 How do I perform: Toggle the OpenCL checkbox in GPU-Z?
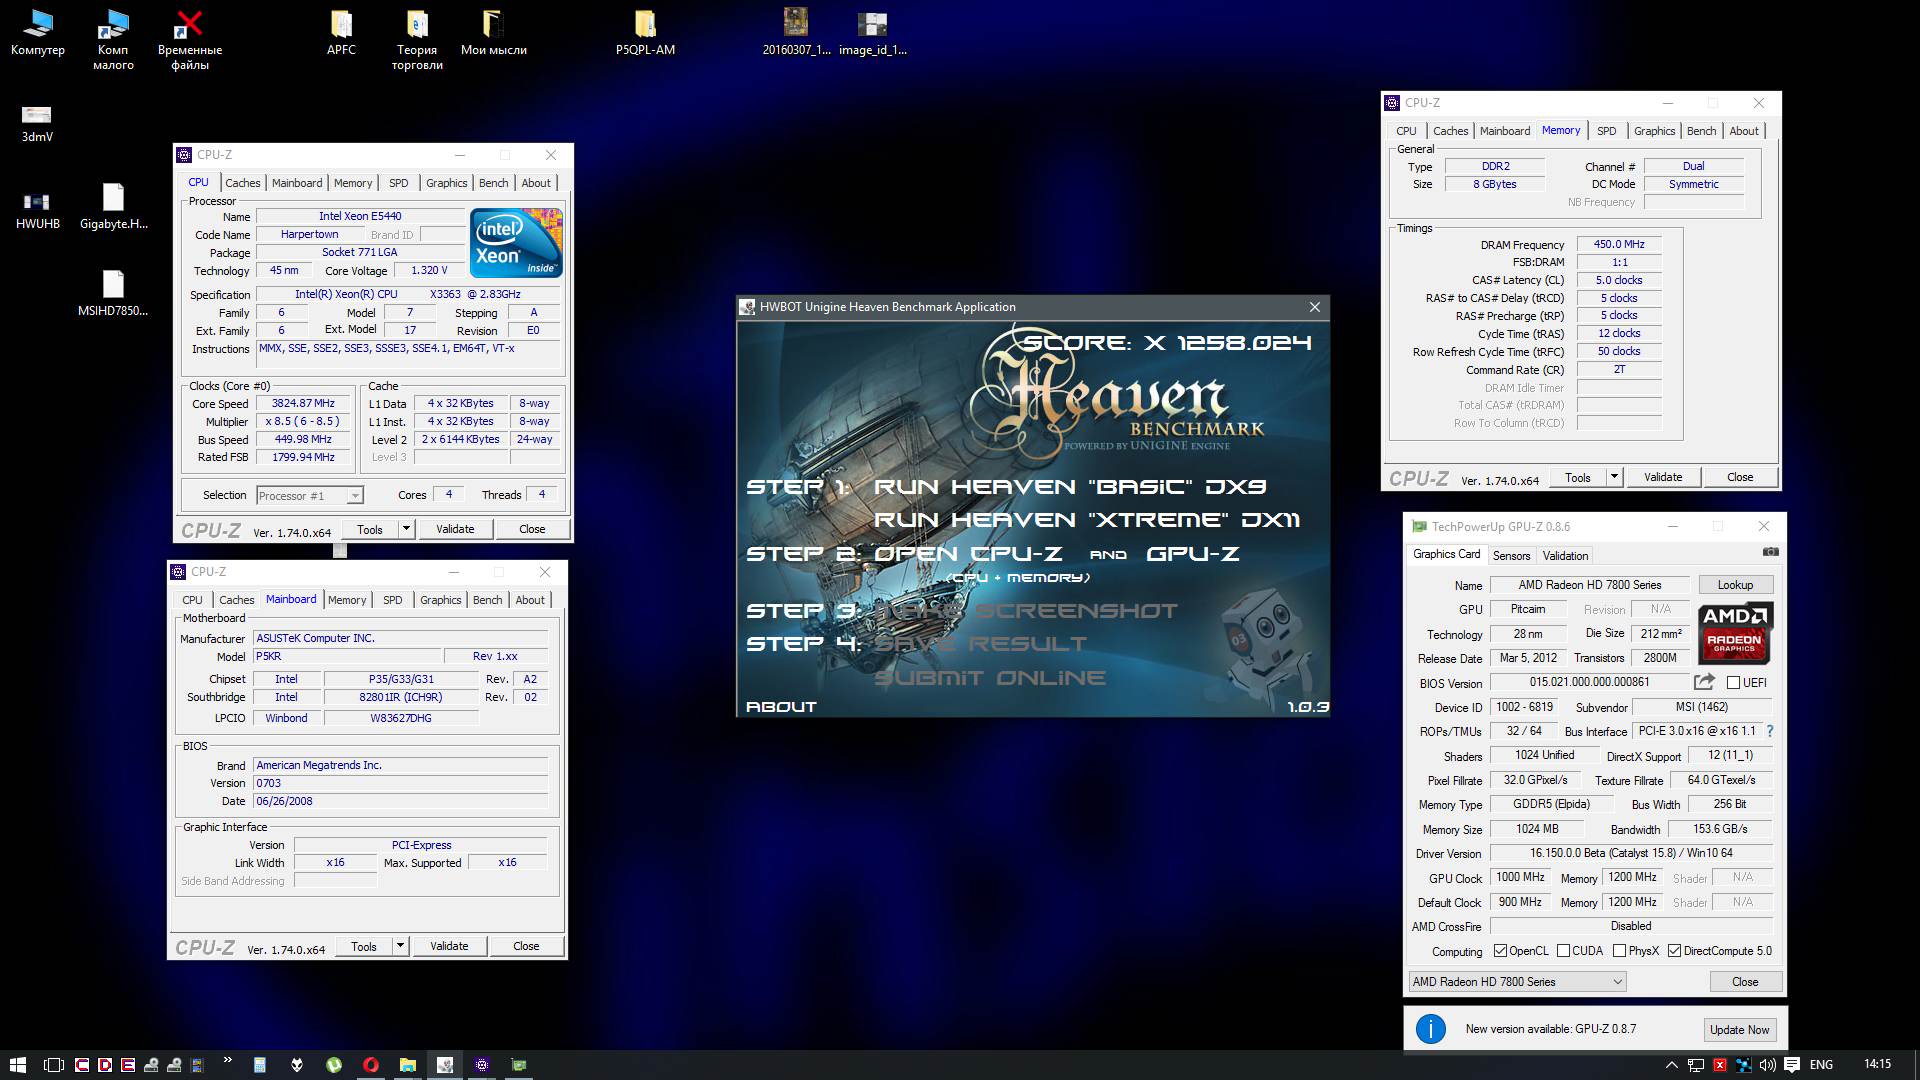pos(1500,951)
